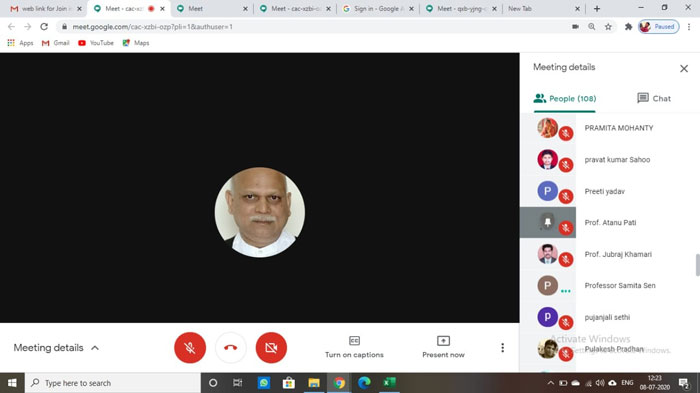Select the People (108) tab
700x393 pixels.
tap(565, 98)
